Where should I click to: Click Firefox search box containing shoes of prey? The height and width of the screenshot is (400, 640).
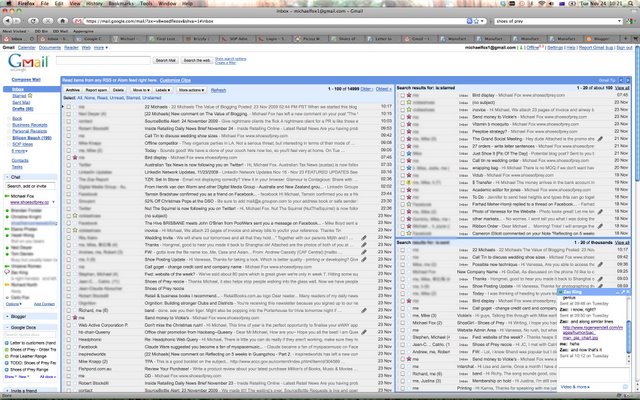558,21
